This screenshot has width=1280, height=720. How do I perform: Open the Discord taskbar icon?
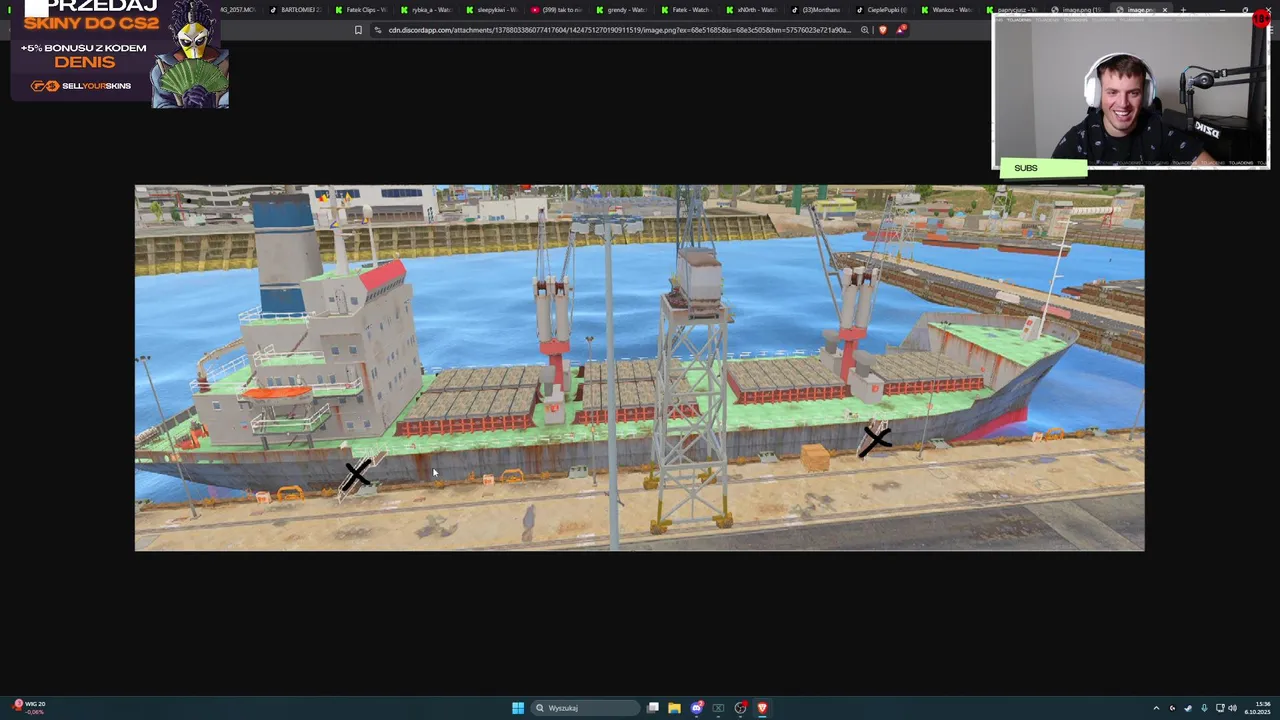pos(696,708)
